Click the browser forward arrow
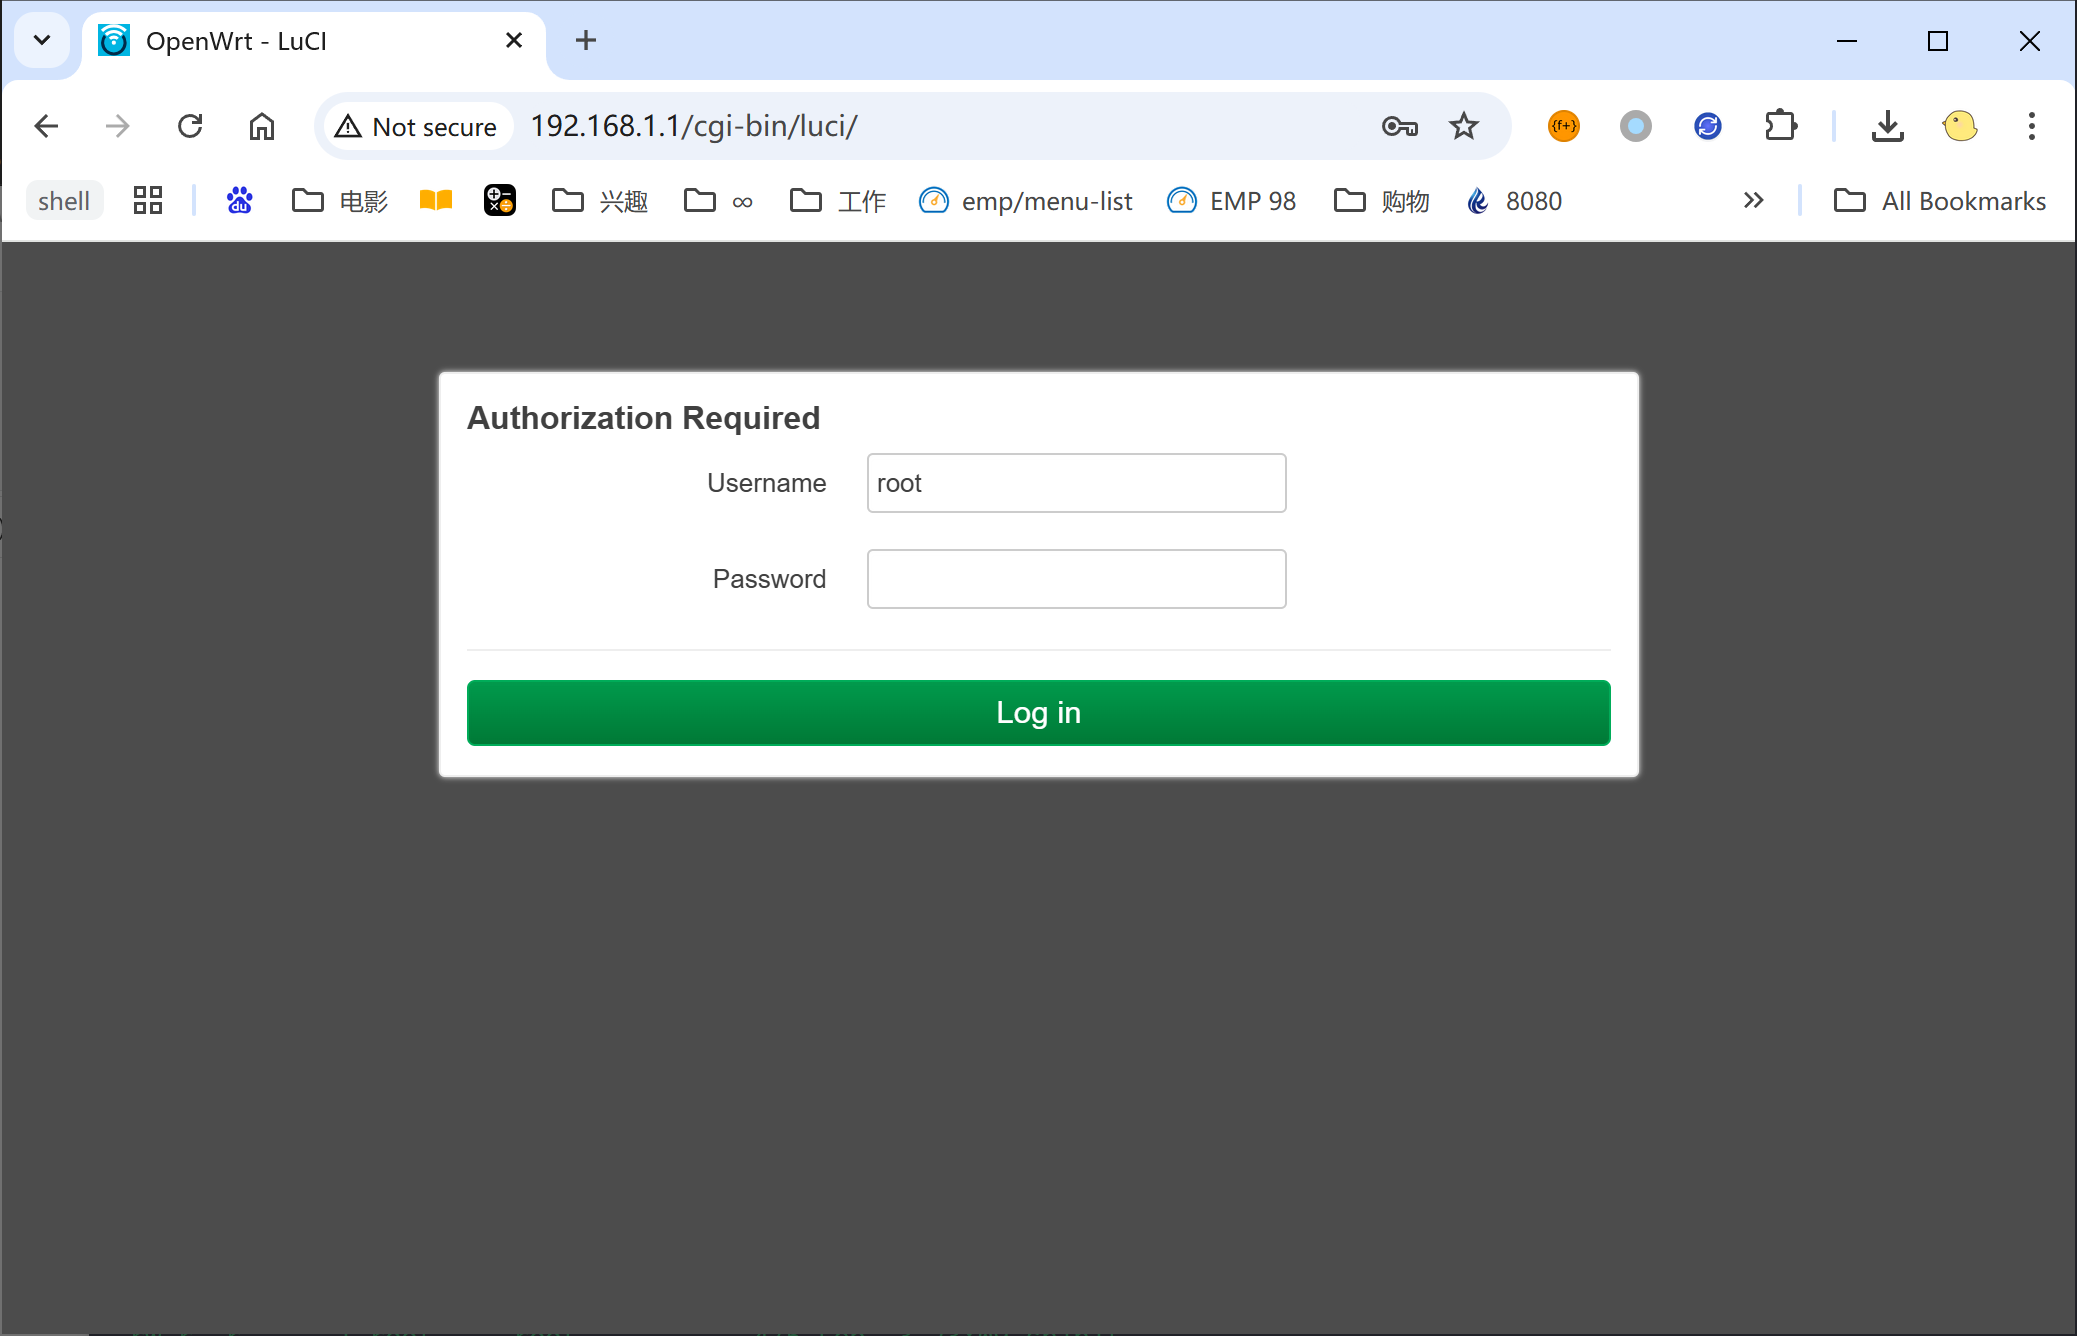 118,126
